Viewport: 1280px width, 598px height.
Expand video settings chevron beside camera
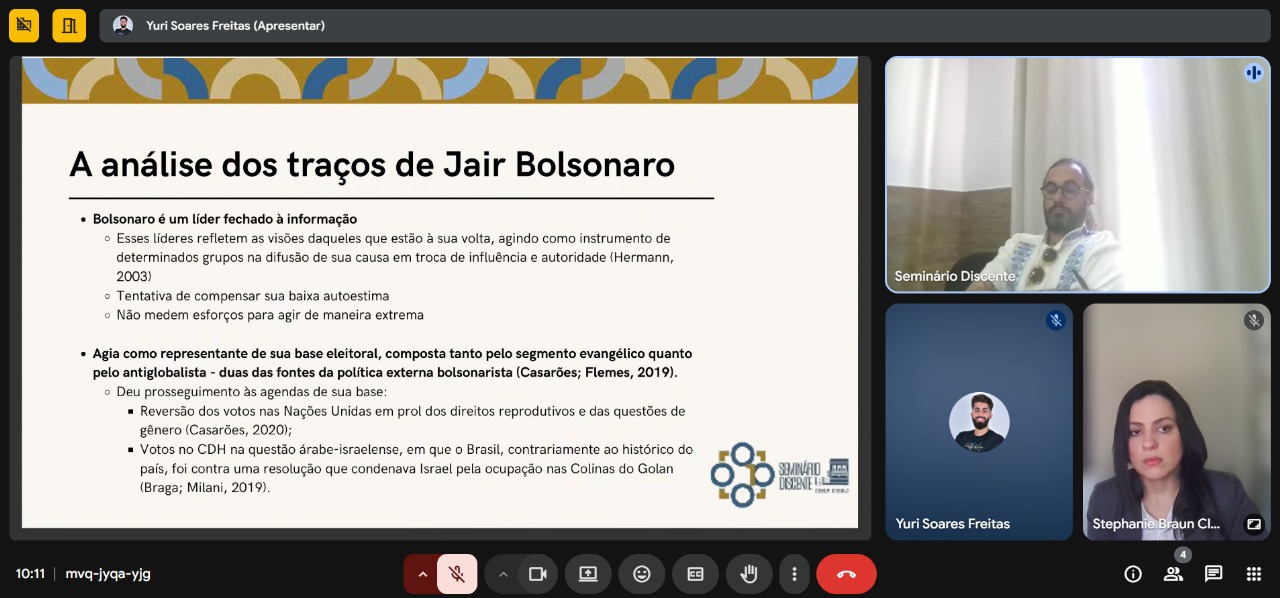503,574
